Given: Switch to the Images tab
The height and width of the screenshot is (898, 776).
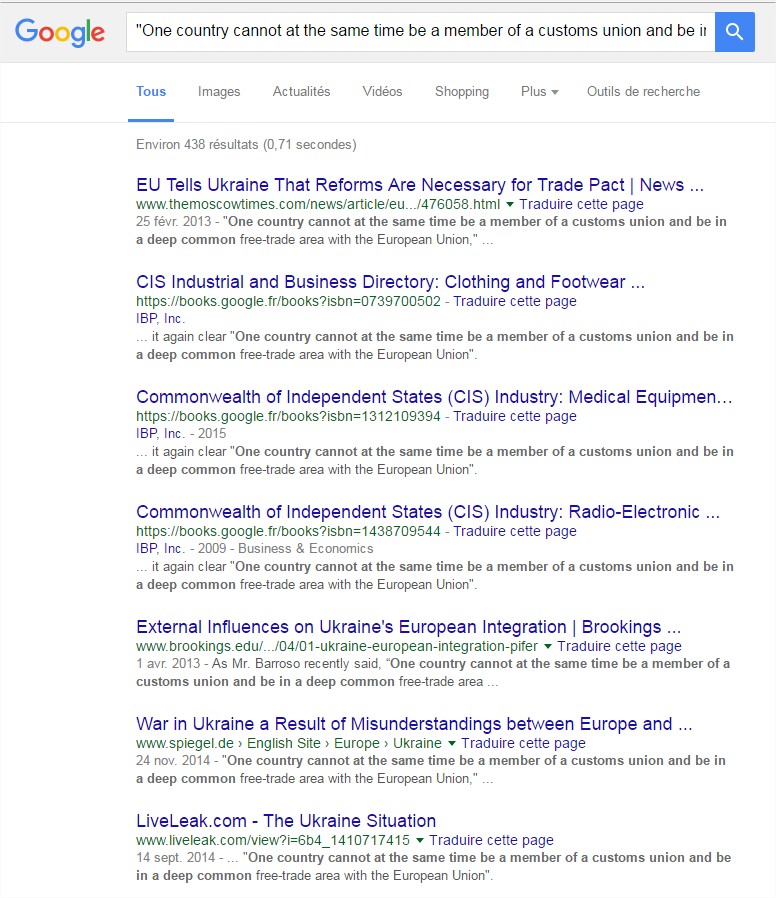Looking at the screenshot, I should coord(219,92).
